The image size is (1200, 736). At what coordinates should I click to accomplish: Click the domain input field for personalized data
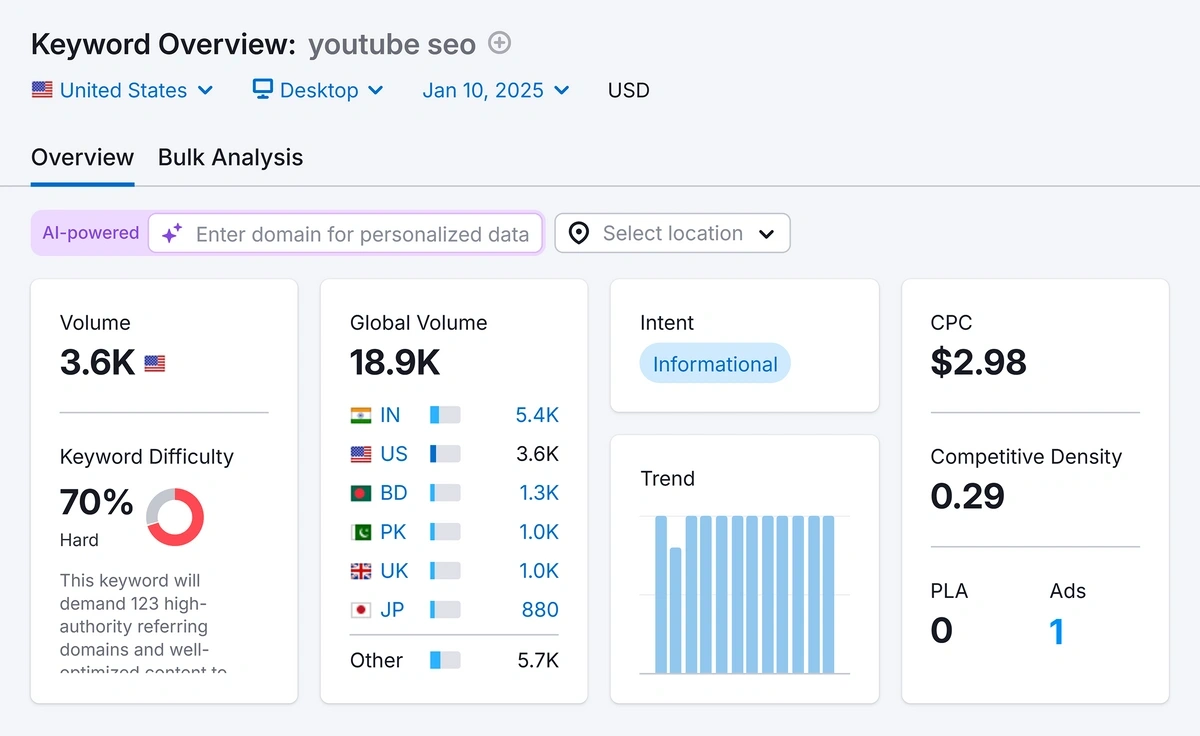[346, 234]
